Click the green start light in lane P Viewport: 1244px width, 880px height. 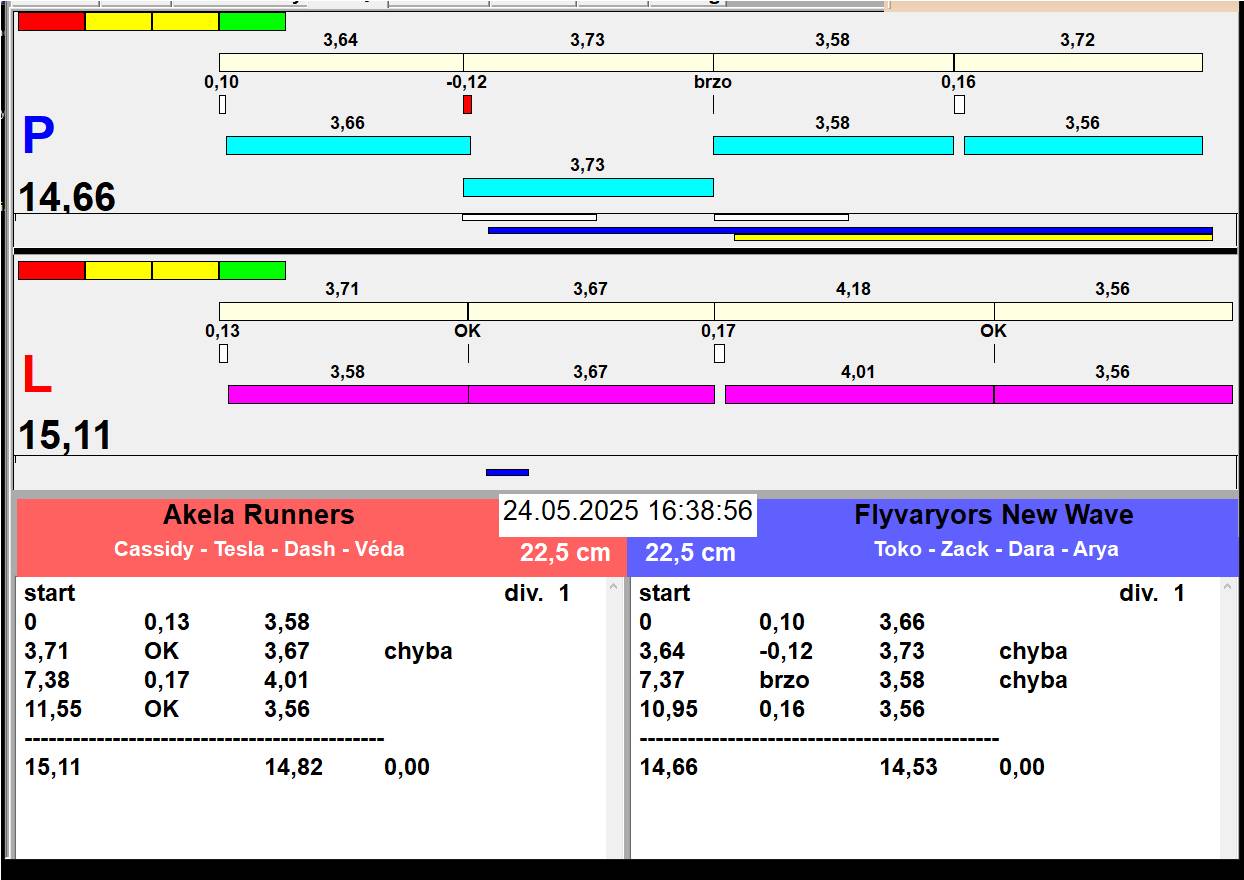(252, 22)
